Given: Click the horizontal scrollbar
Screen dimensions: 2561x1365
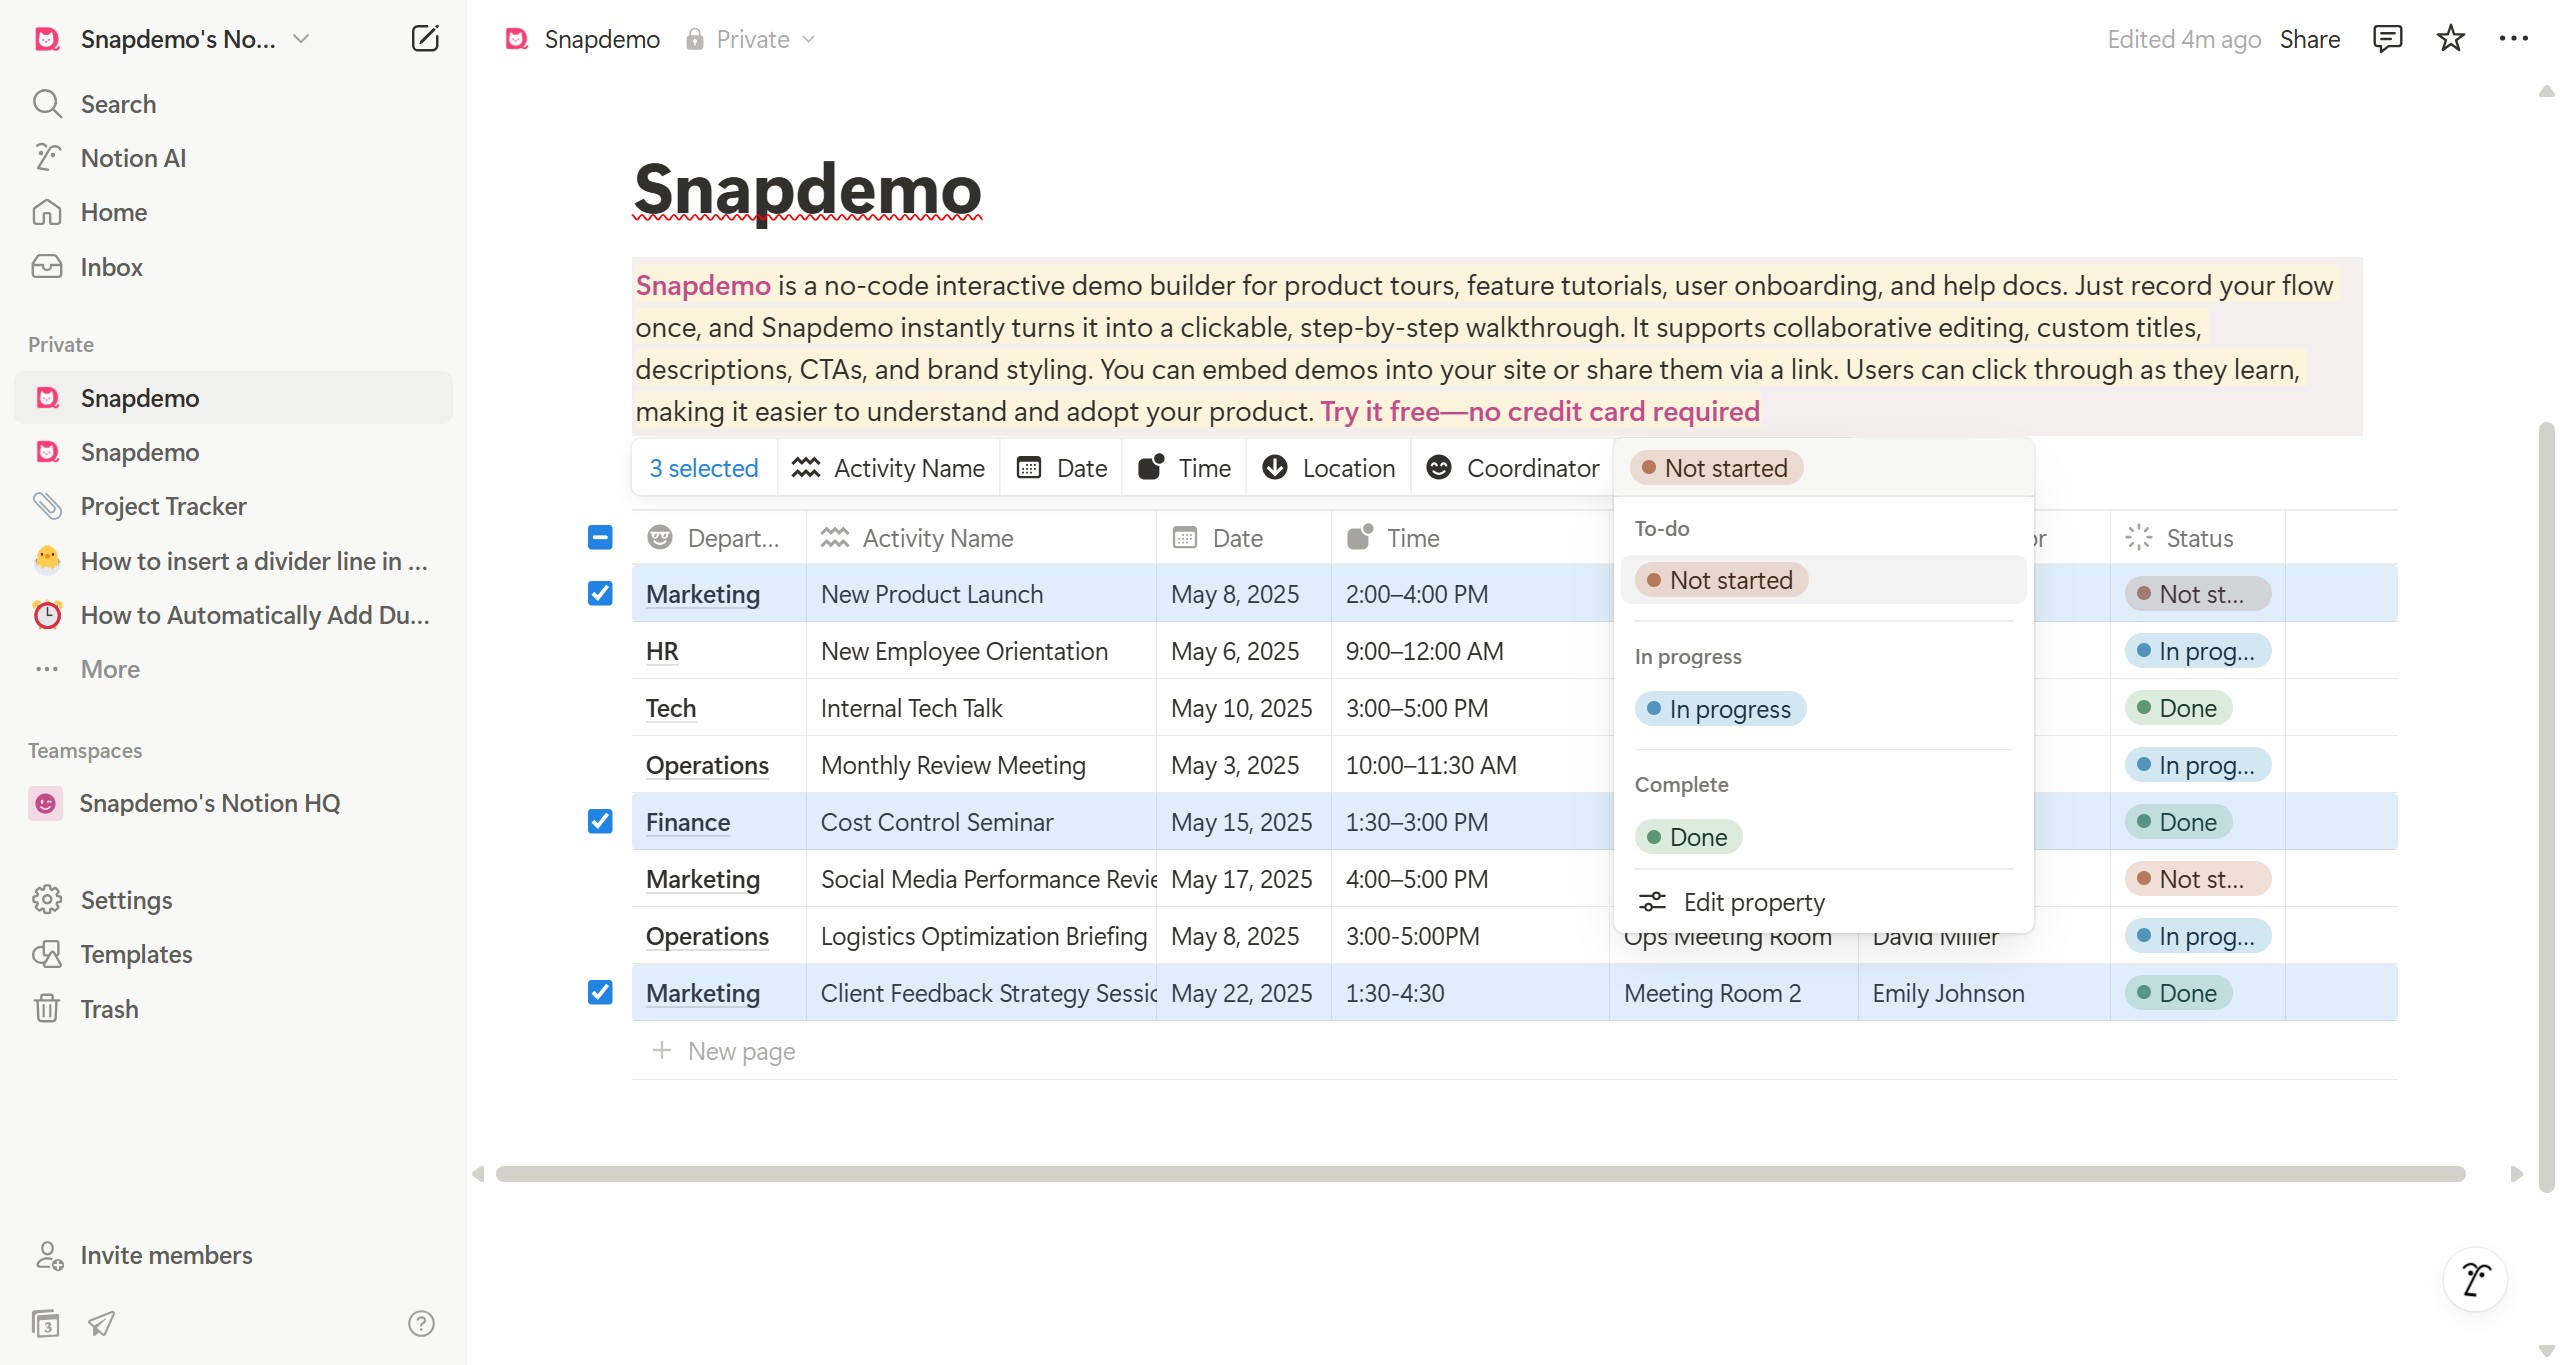Looking at the screenshot, I should click(x=1480, y=1174).
